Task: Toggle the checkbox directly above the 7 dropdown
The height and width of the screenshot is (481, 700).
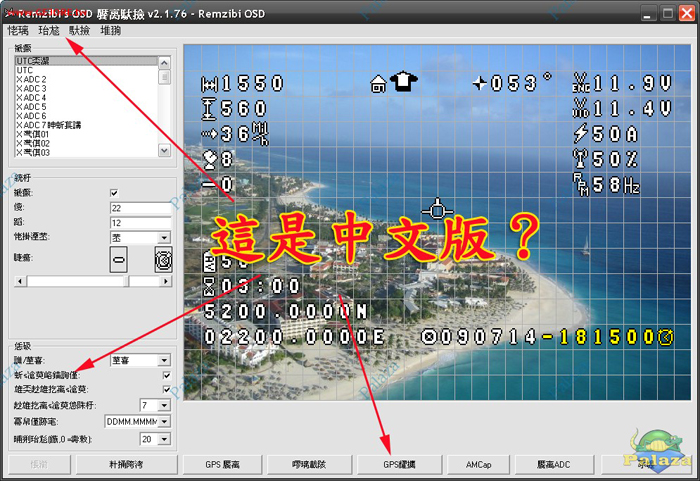Action: click(x=167, y=389)
